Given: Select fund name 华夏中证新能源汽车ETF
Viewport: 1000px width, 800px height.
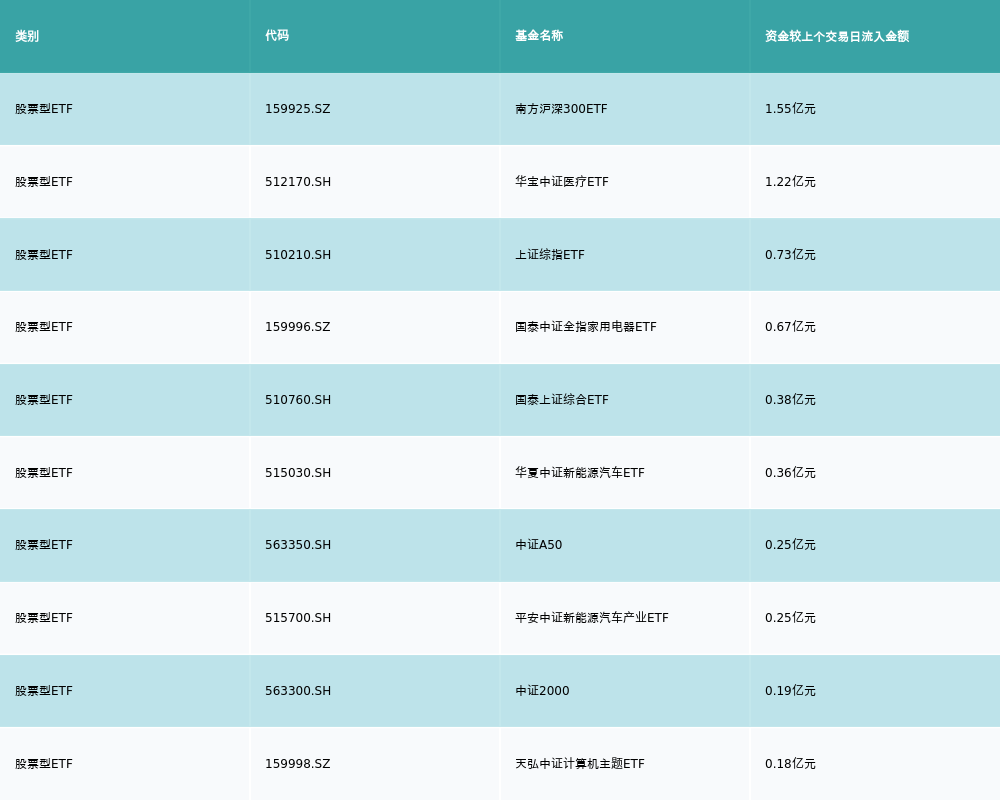Looking at the screenshot, I should [580, 473].
